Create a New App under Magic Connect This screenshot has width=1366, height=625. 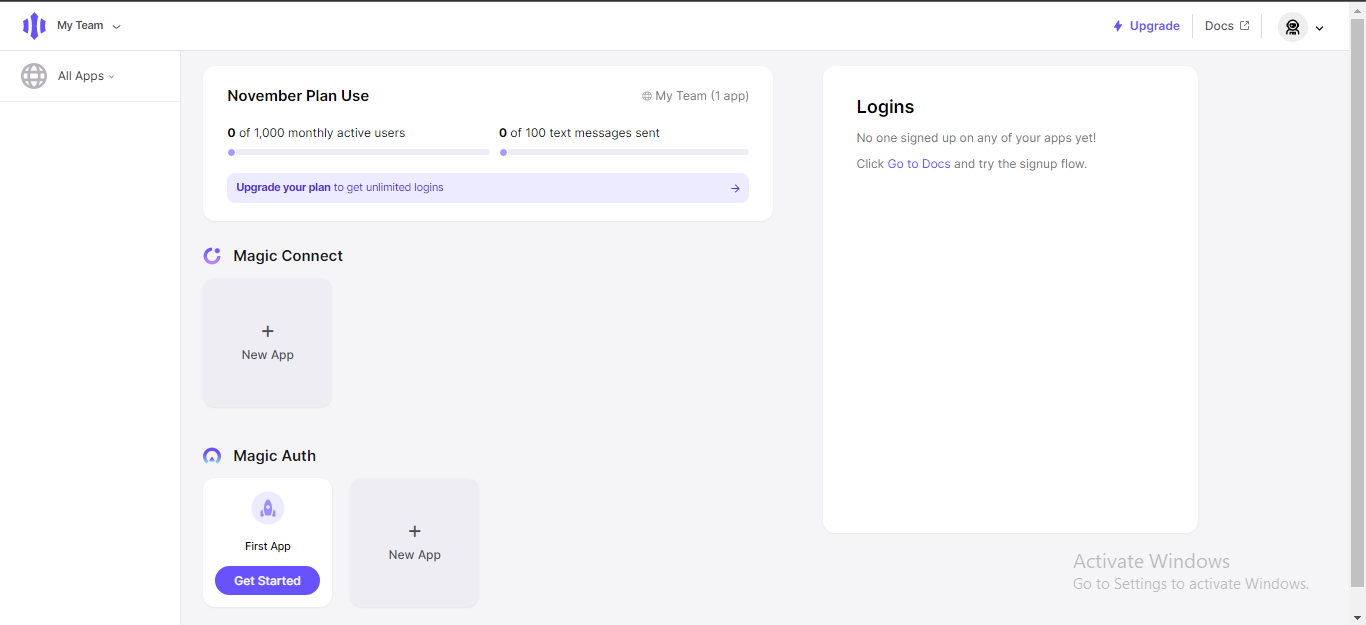(267, 343)
